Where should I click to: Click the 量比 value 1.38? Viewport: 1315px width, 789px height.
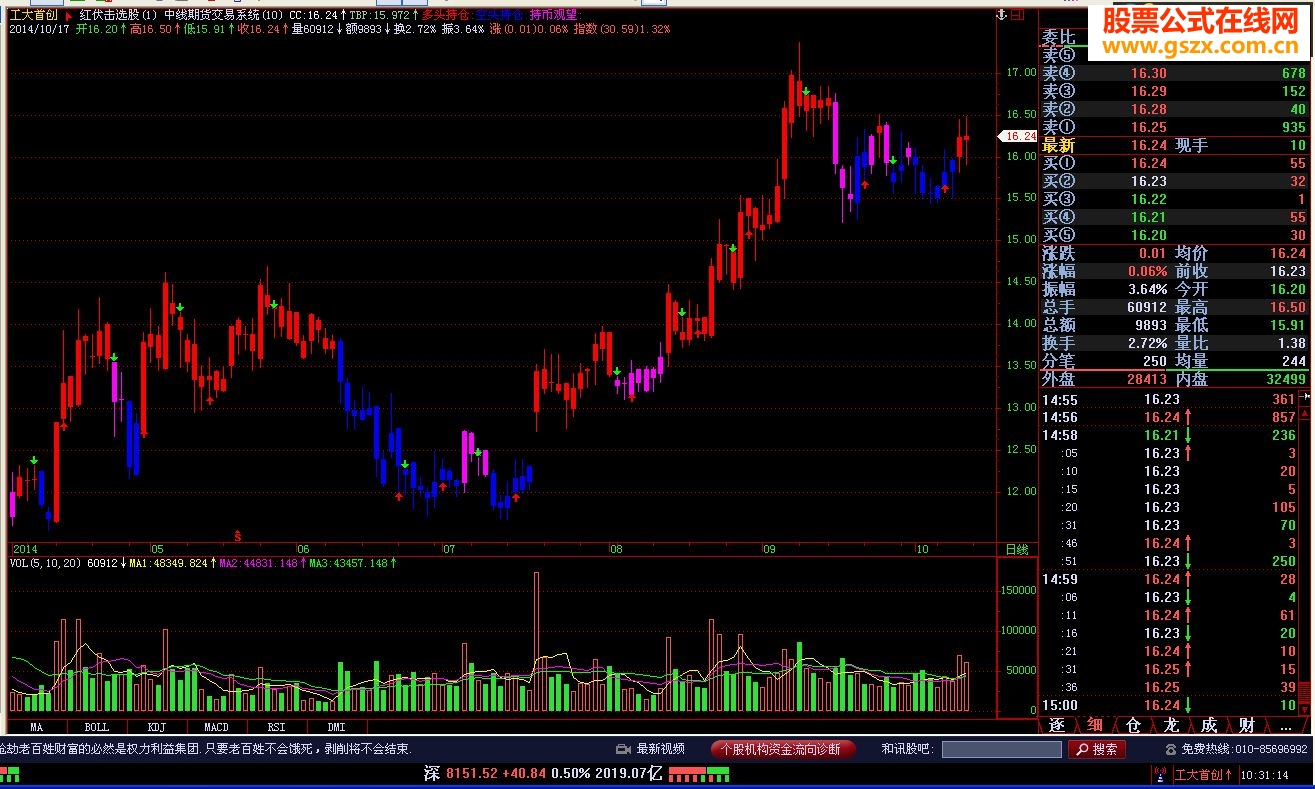[1291, 343]
